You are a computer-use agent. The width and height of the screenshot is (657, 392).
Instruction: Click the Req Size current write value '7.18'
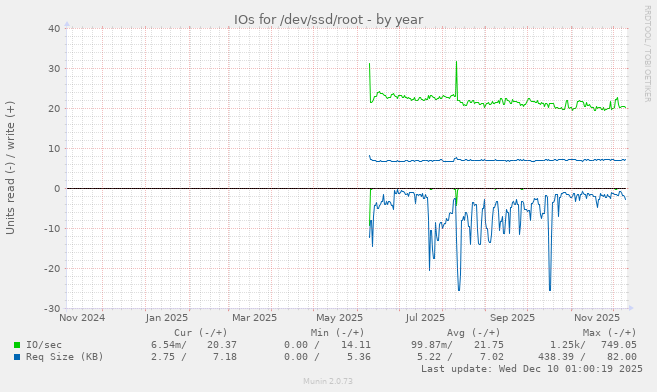click(x=225, y=357)
